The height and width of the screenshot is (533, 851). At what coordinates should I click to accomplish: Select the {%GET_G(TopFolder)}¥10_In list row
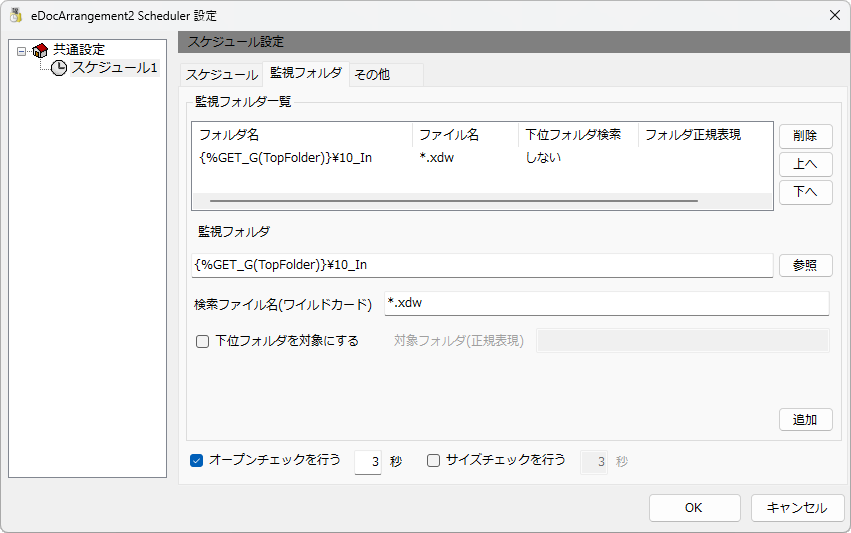(482, 158)
